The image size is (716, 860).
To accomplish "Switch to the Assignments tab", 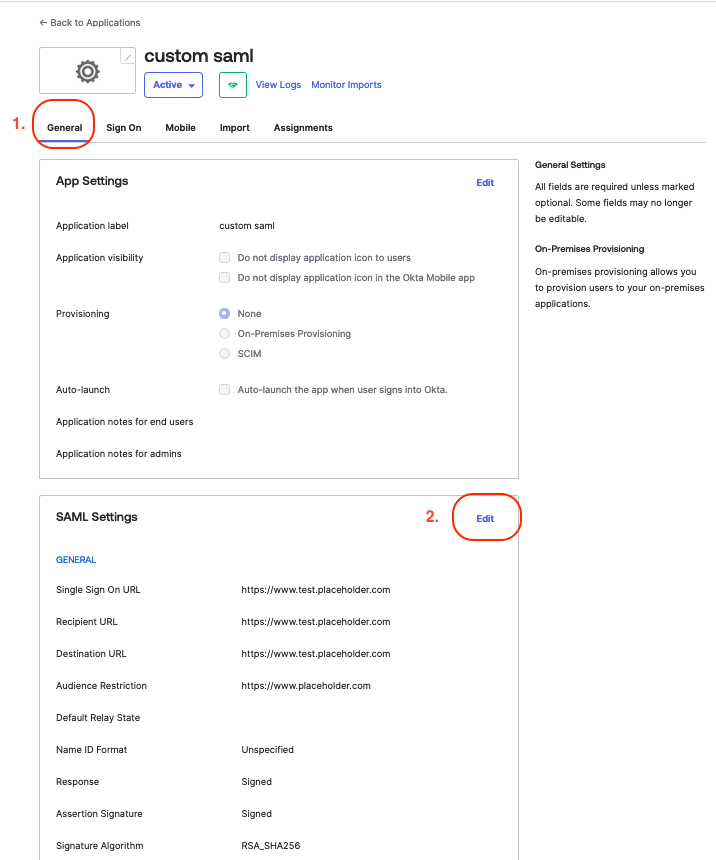I will (x=303, y=128).
